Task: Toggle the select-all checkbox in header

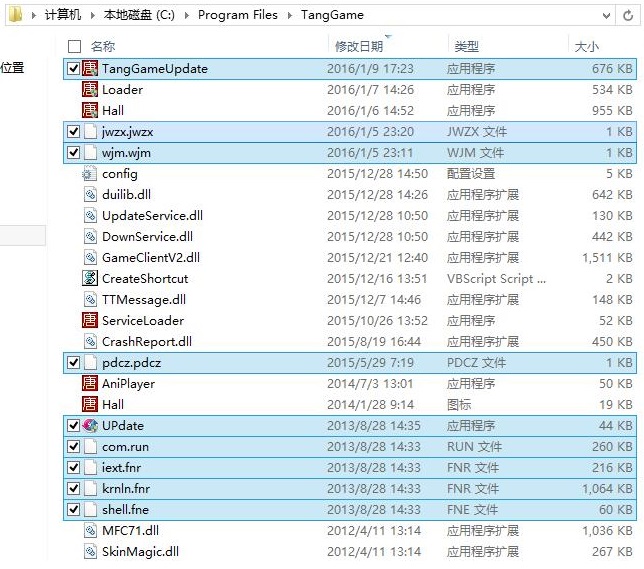Action: [73, 46]
